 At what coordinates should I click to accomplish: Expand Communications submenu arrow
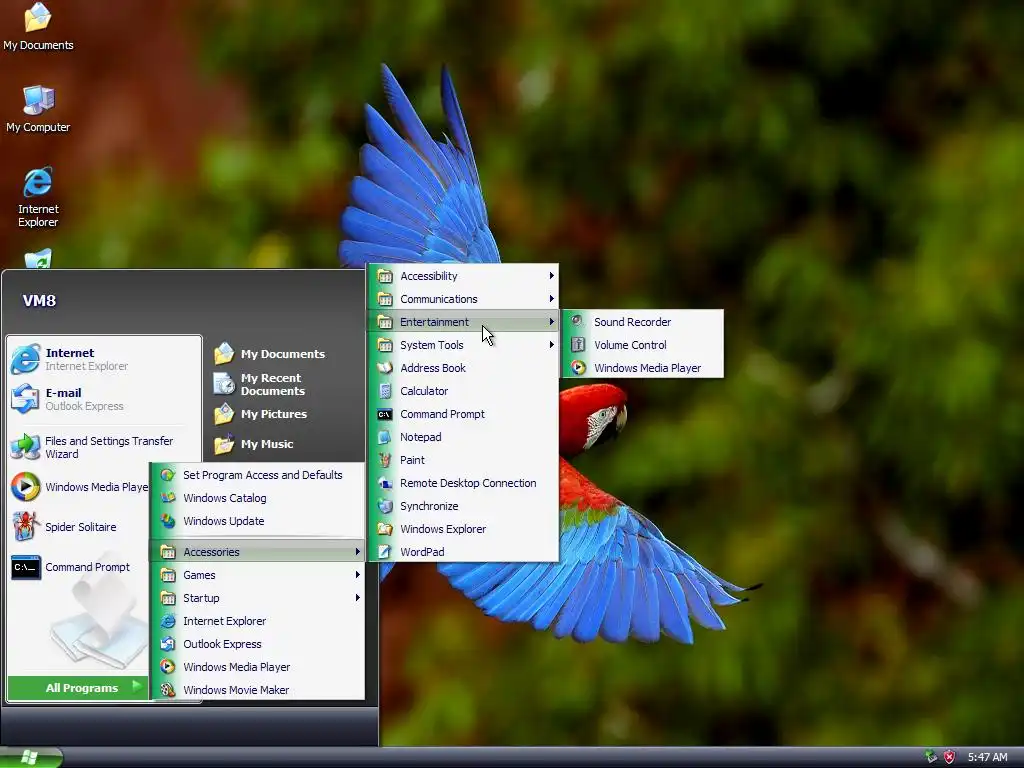[x=551, y=298]
